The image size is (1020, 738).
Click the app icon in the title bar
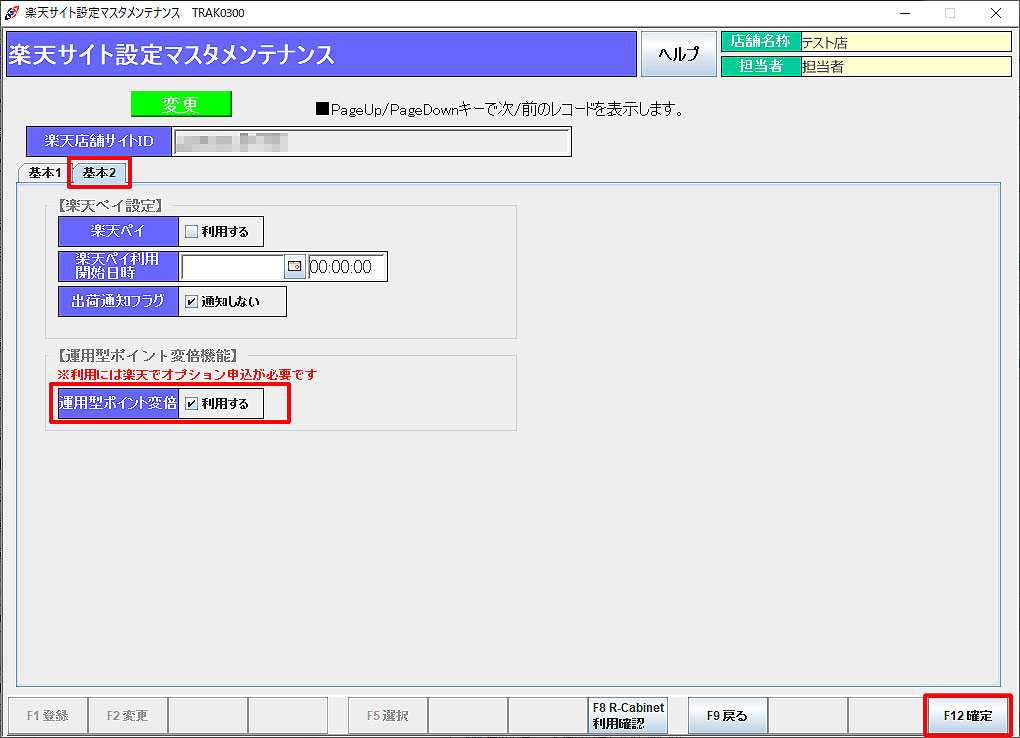tap(12, 13)
